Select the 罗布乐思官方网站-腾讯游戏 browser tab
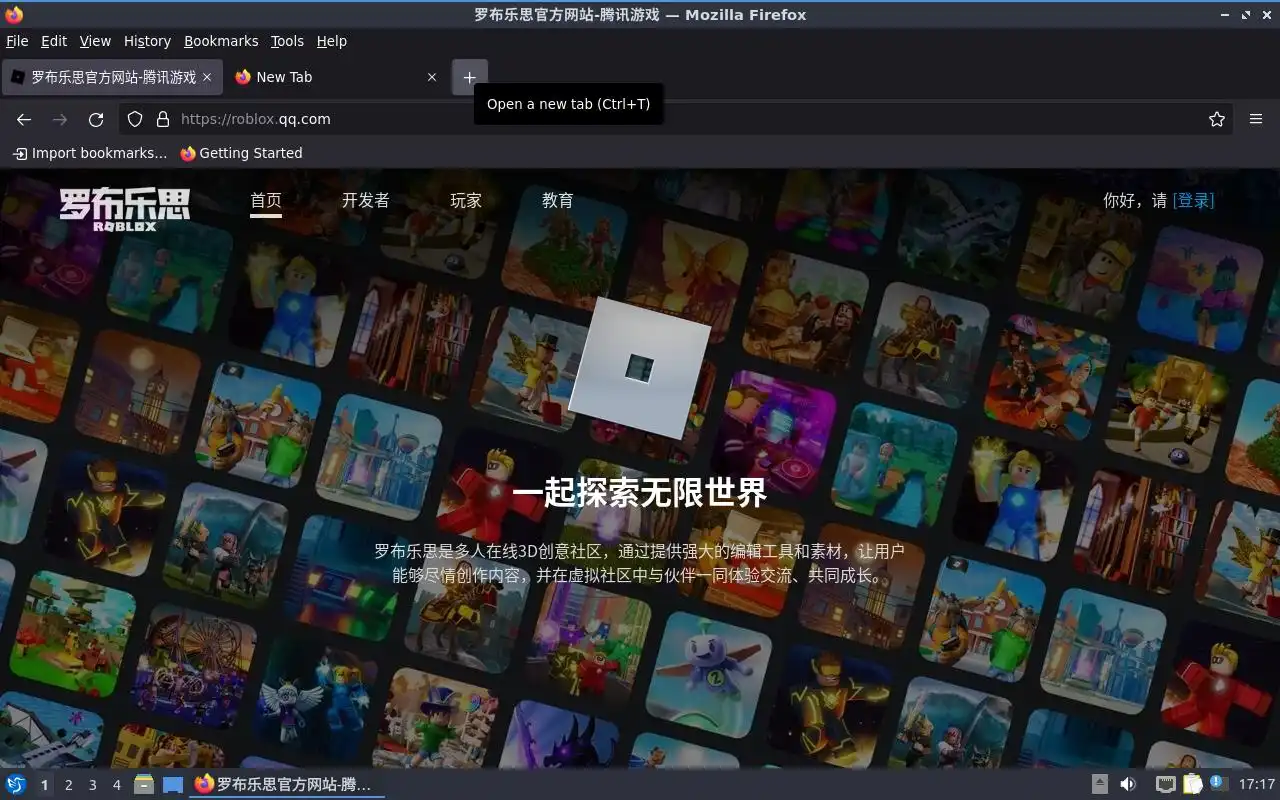 pyautogui.click(x=111, y=77)
